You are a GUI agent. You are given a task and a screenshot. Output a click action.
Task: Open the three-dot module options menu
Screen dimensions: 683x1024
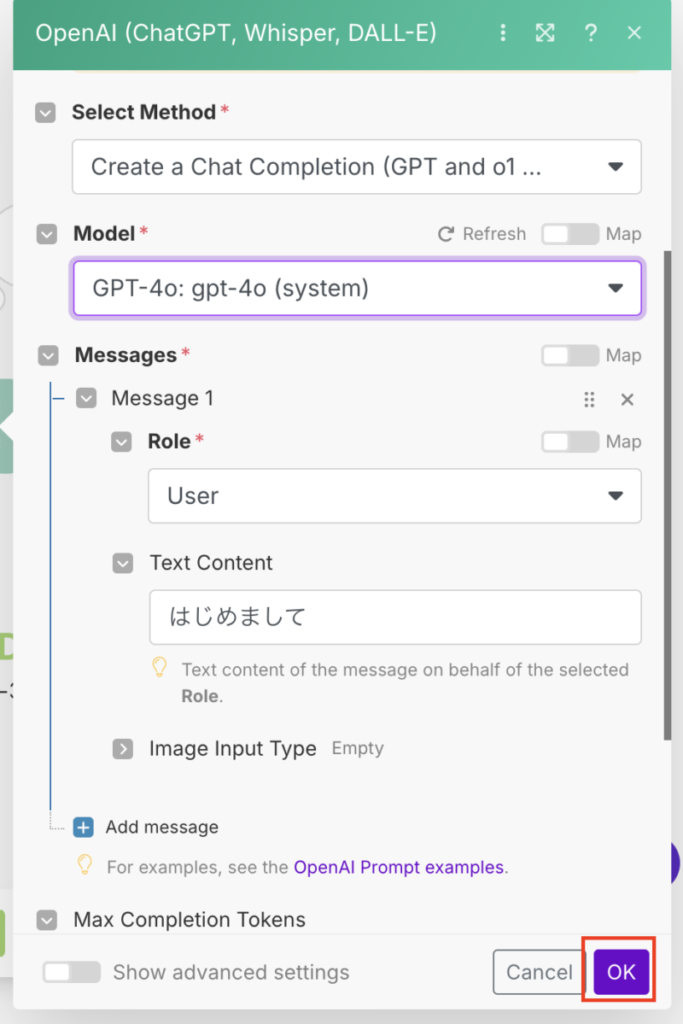pos(502,33)
